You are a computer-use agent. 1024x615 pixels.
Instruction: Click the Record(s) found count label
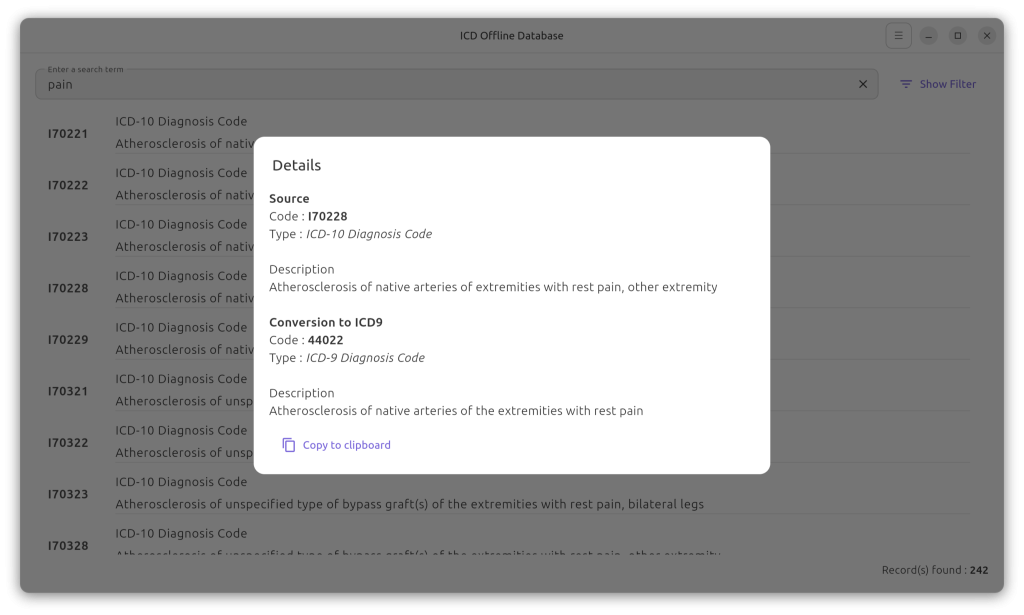coord(934,570)
